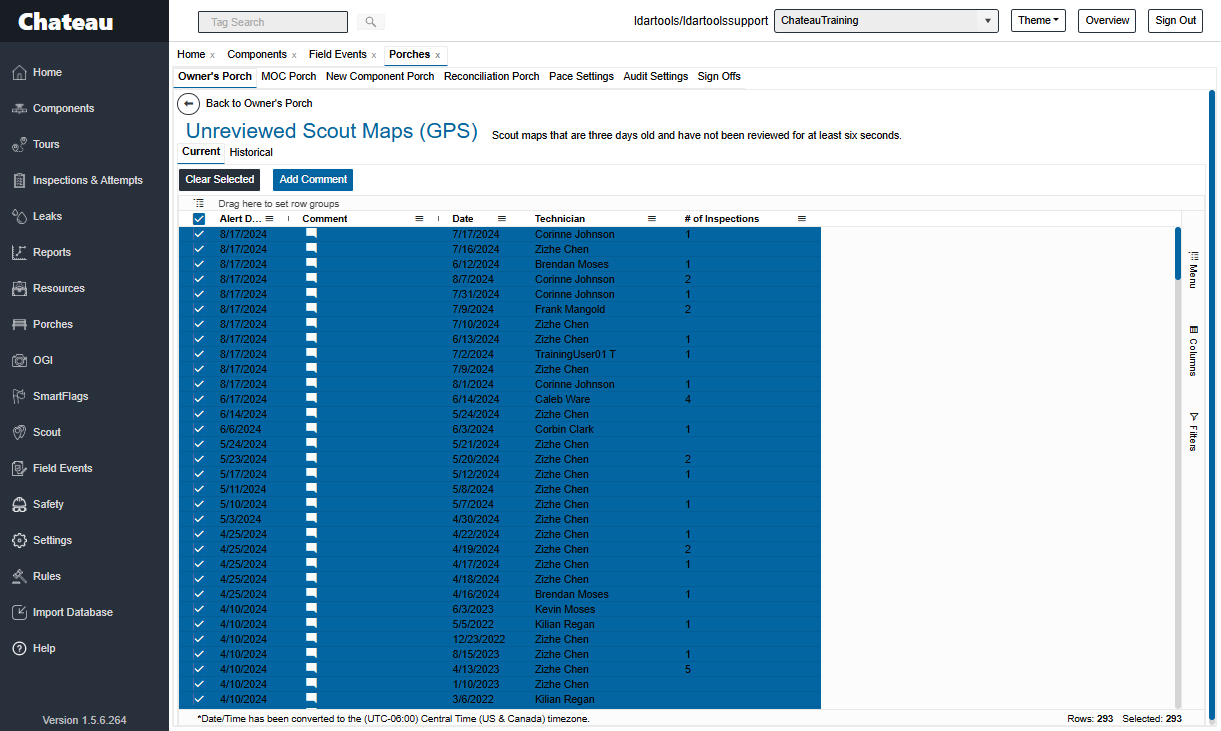Click the row groups icon

point(199,203)
